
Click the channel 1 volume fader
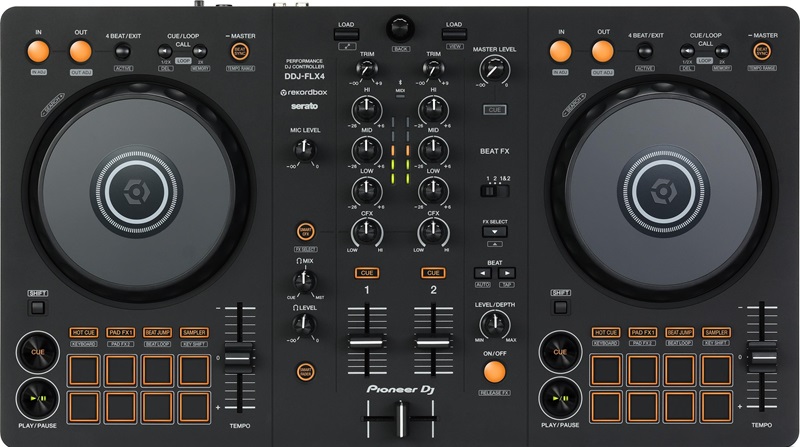pyautogui.click(x=367, y=342)
